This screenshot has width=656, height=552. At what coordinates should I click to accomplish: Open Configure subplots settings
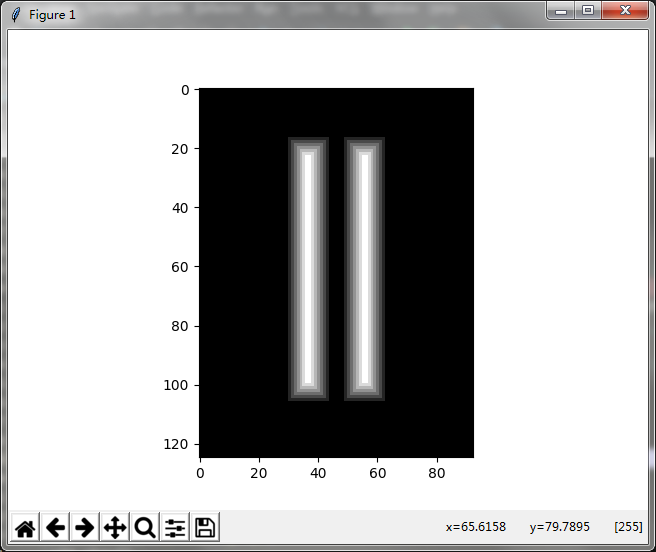[x=175, y=527]
